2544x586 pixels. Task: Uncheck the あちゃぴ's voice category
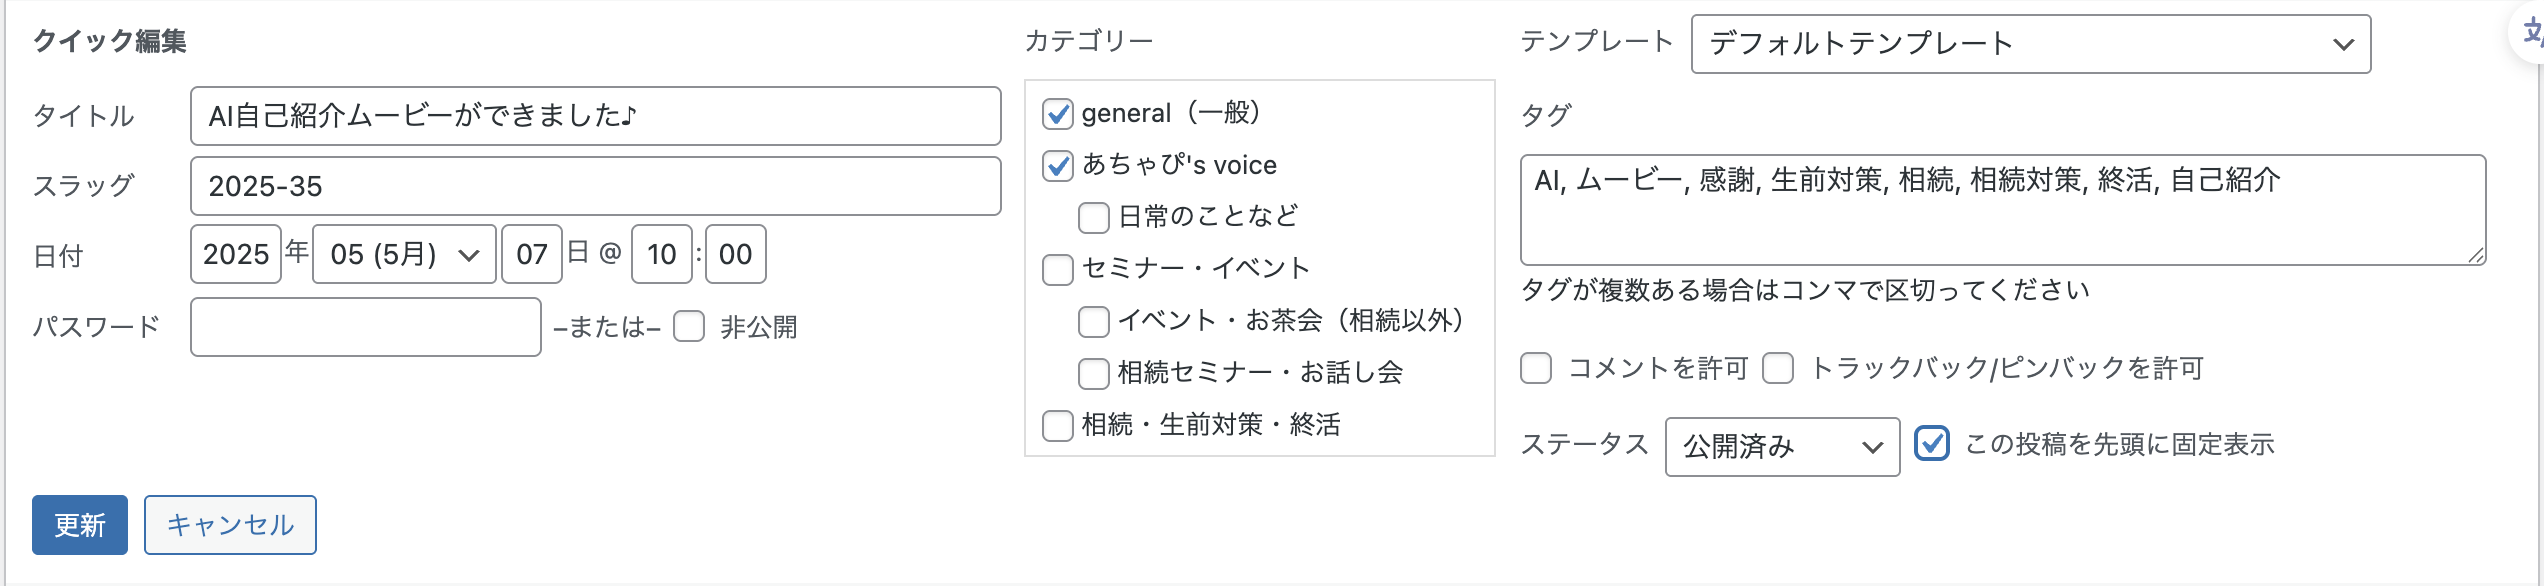(x=1058, y=166)
